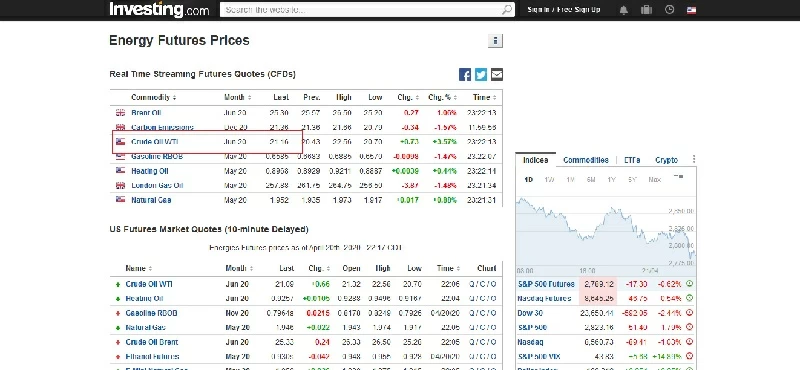
Task: Share the quotes via the Twitter icon
Action: pos(481,75)
